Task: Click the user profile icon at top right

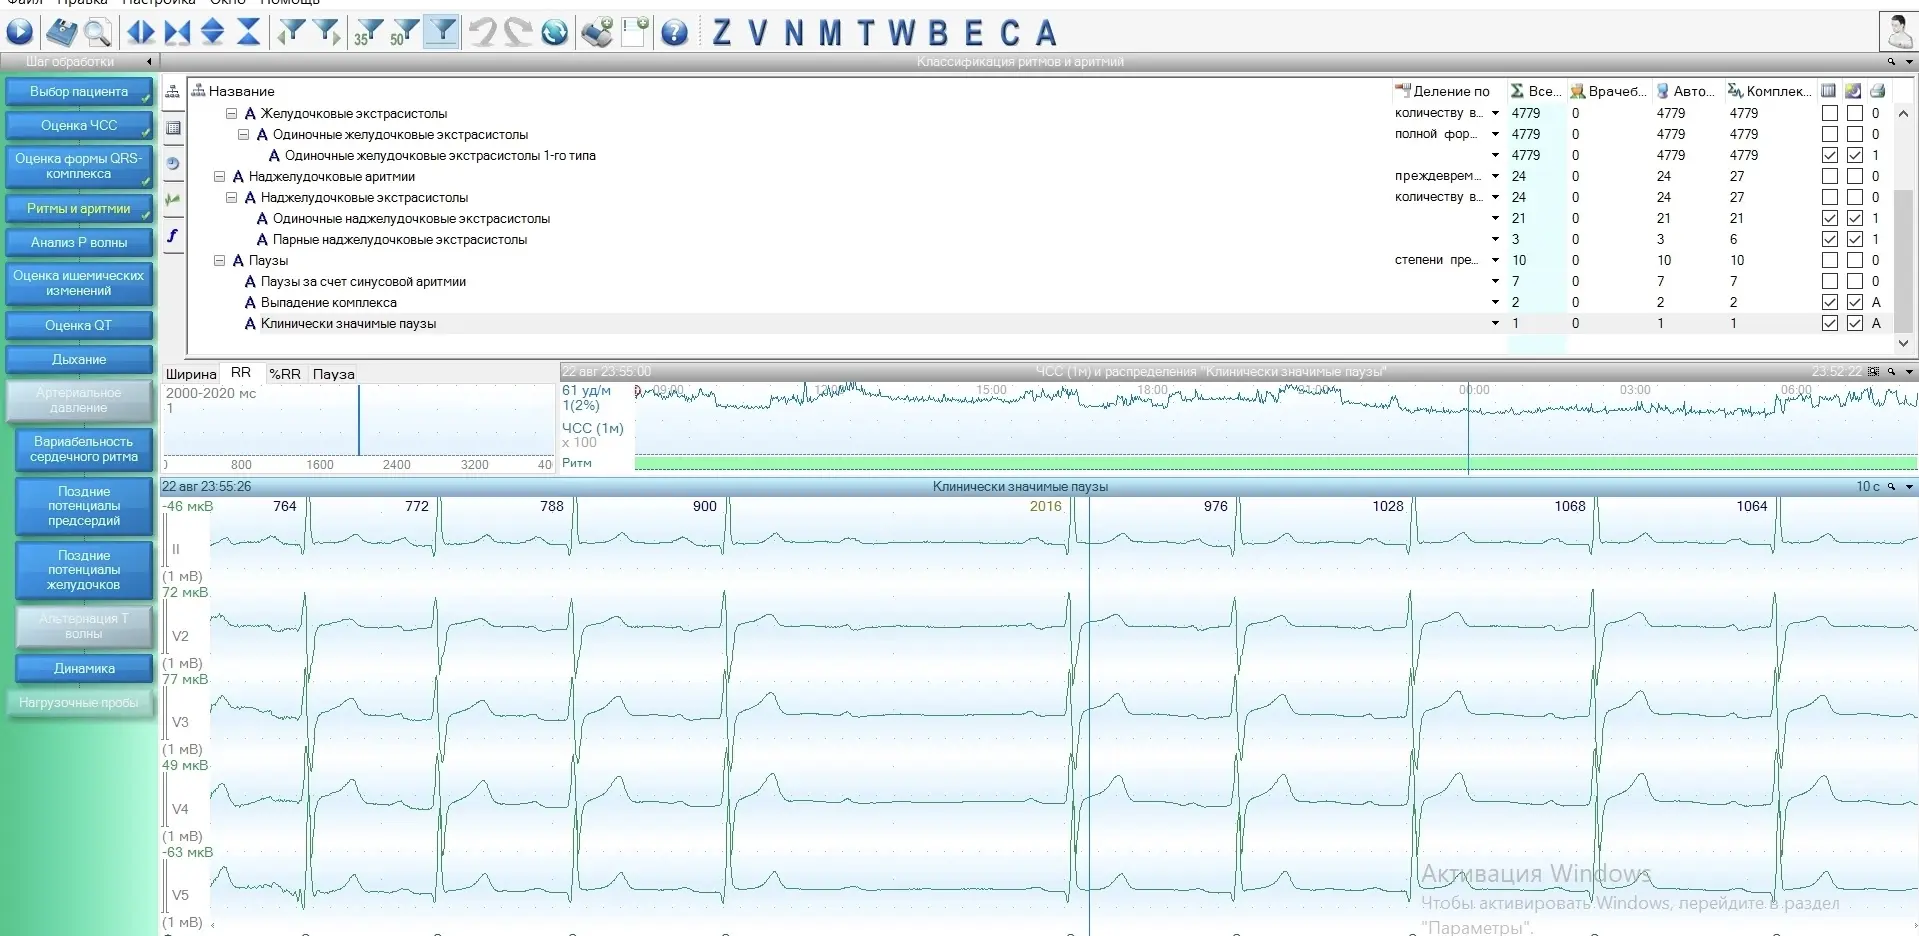Action: [x=1898, y=31]
